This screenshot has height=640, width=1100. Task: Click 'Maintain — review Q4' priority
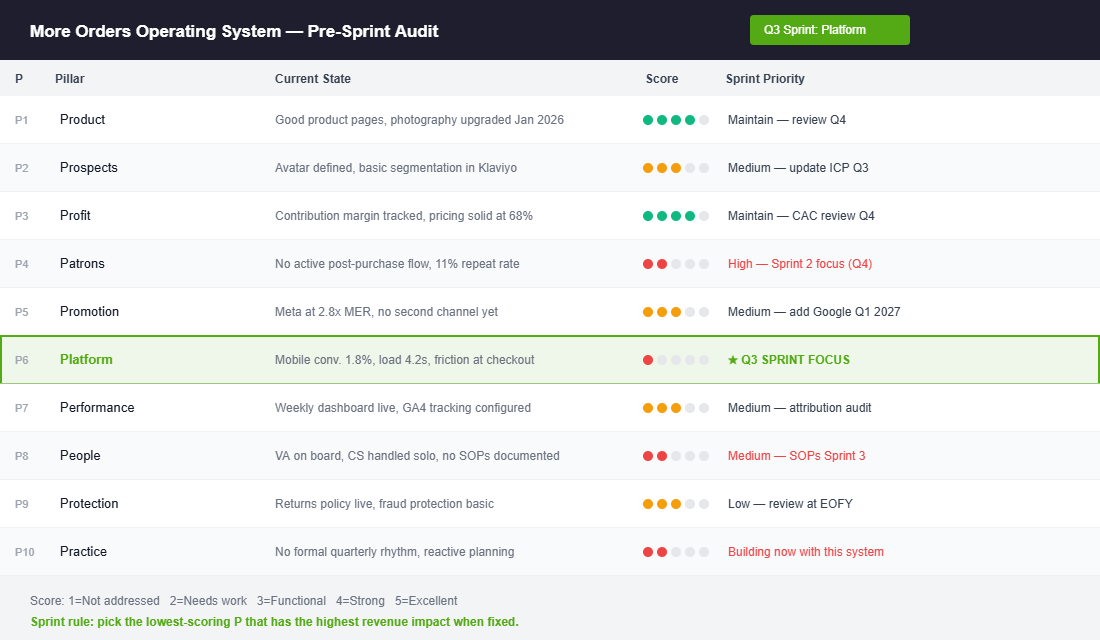point(786,120)
